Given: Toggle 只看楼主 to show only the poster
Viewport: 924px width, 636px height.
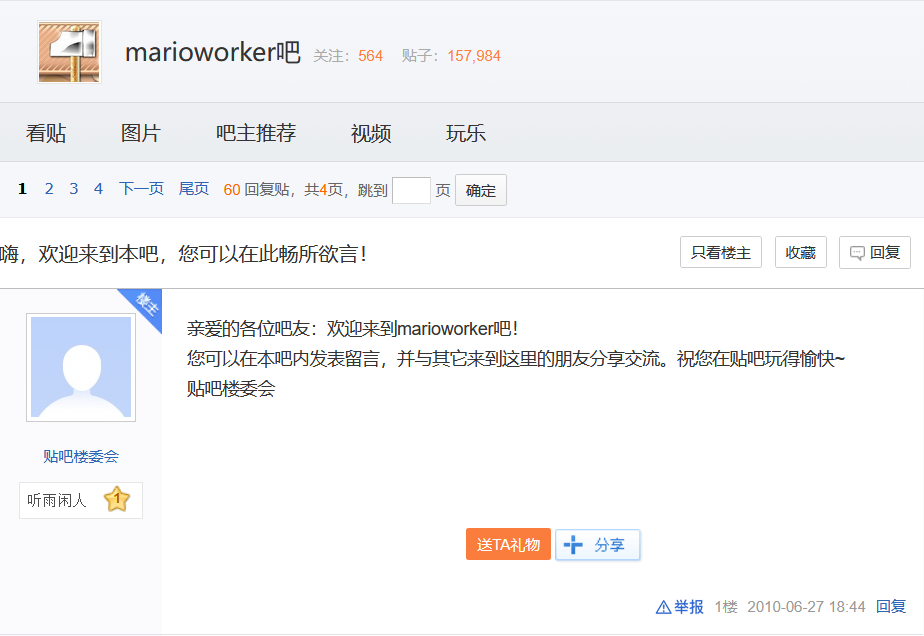Looking at the screenshot, I should 720,252.
